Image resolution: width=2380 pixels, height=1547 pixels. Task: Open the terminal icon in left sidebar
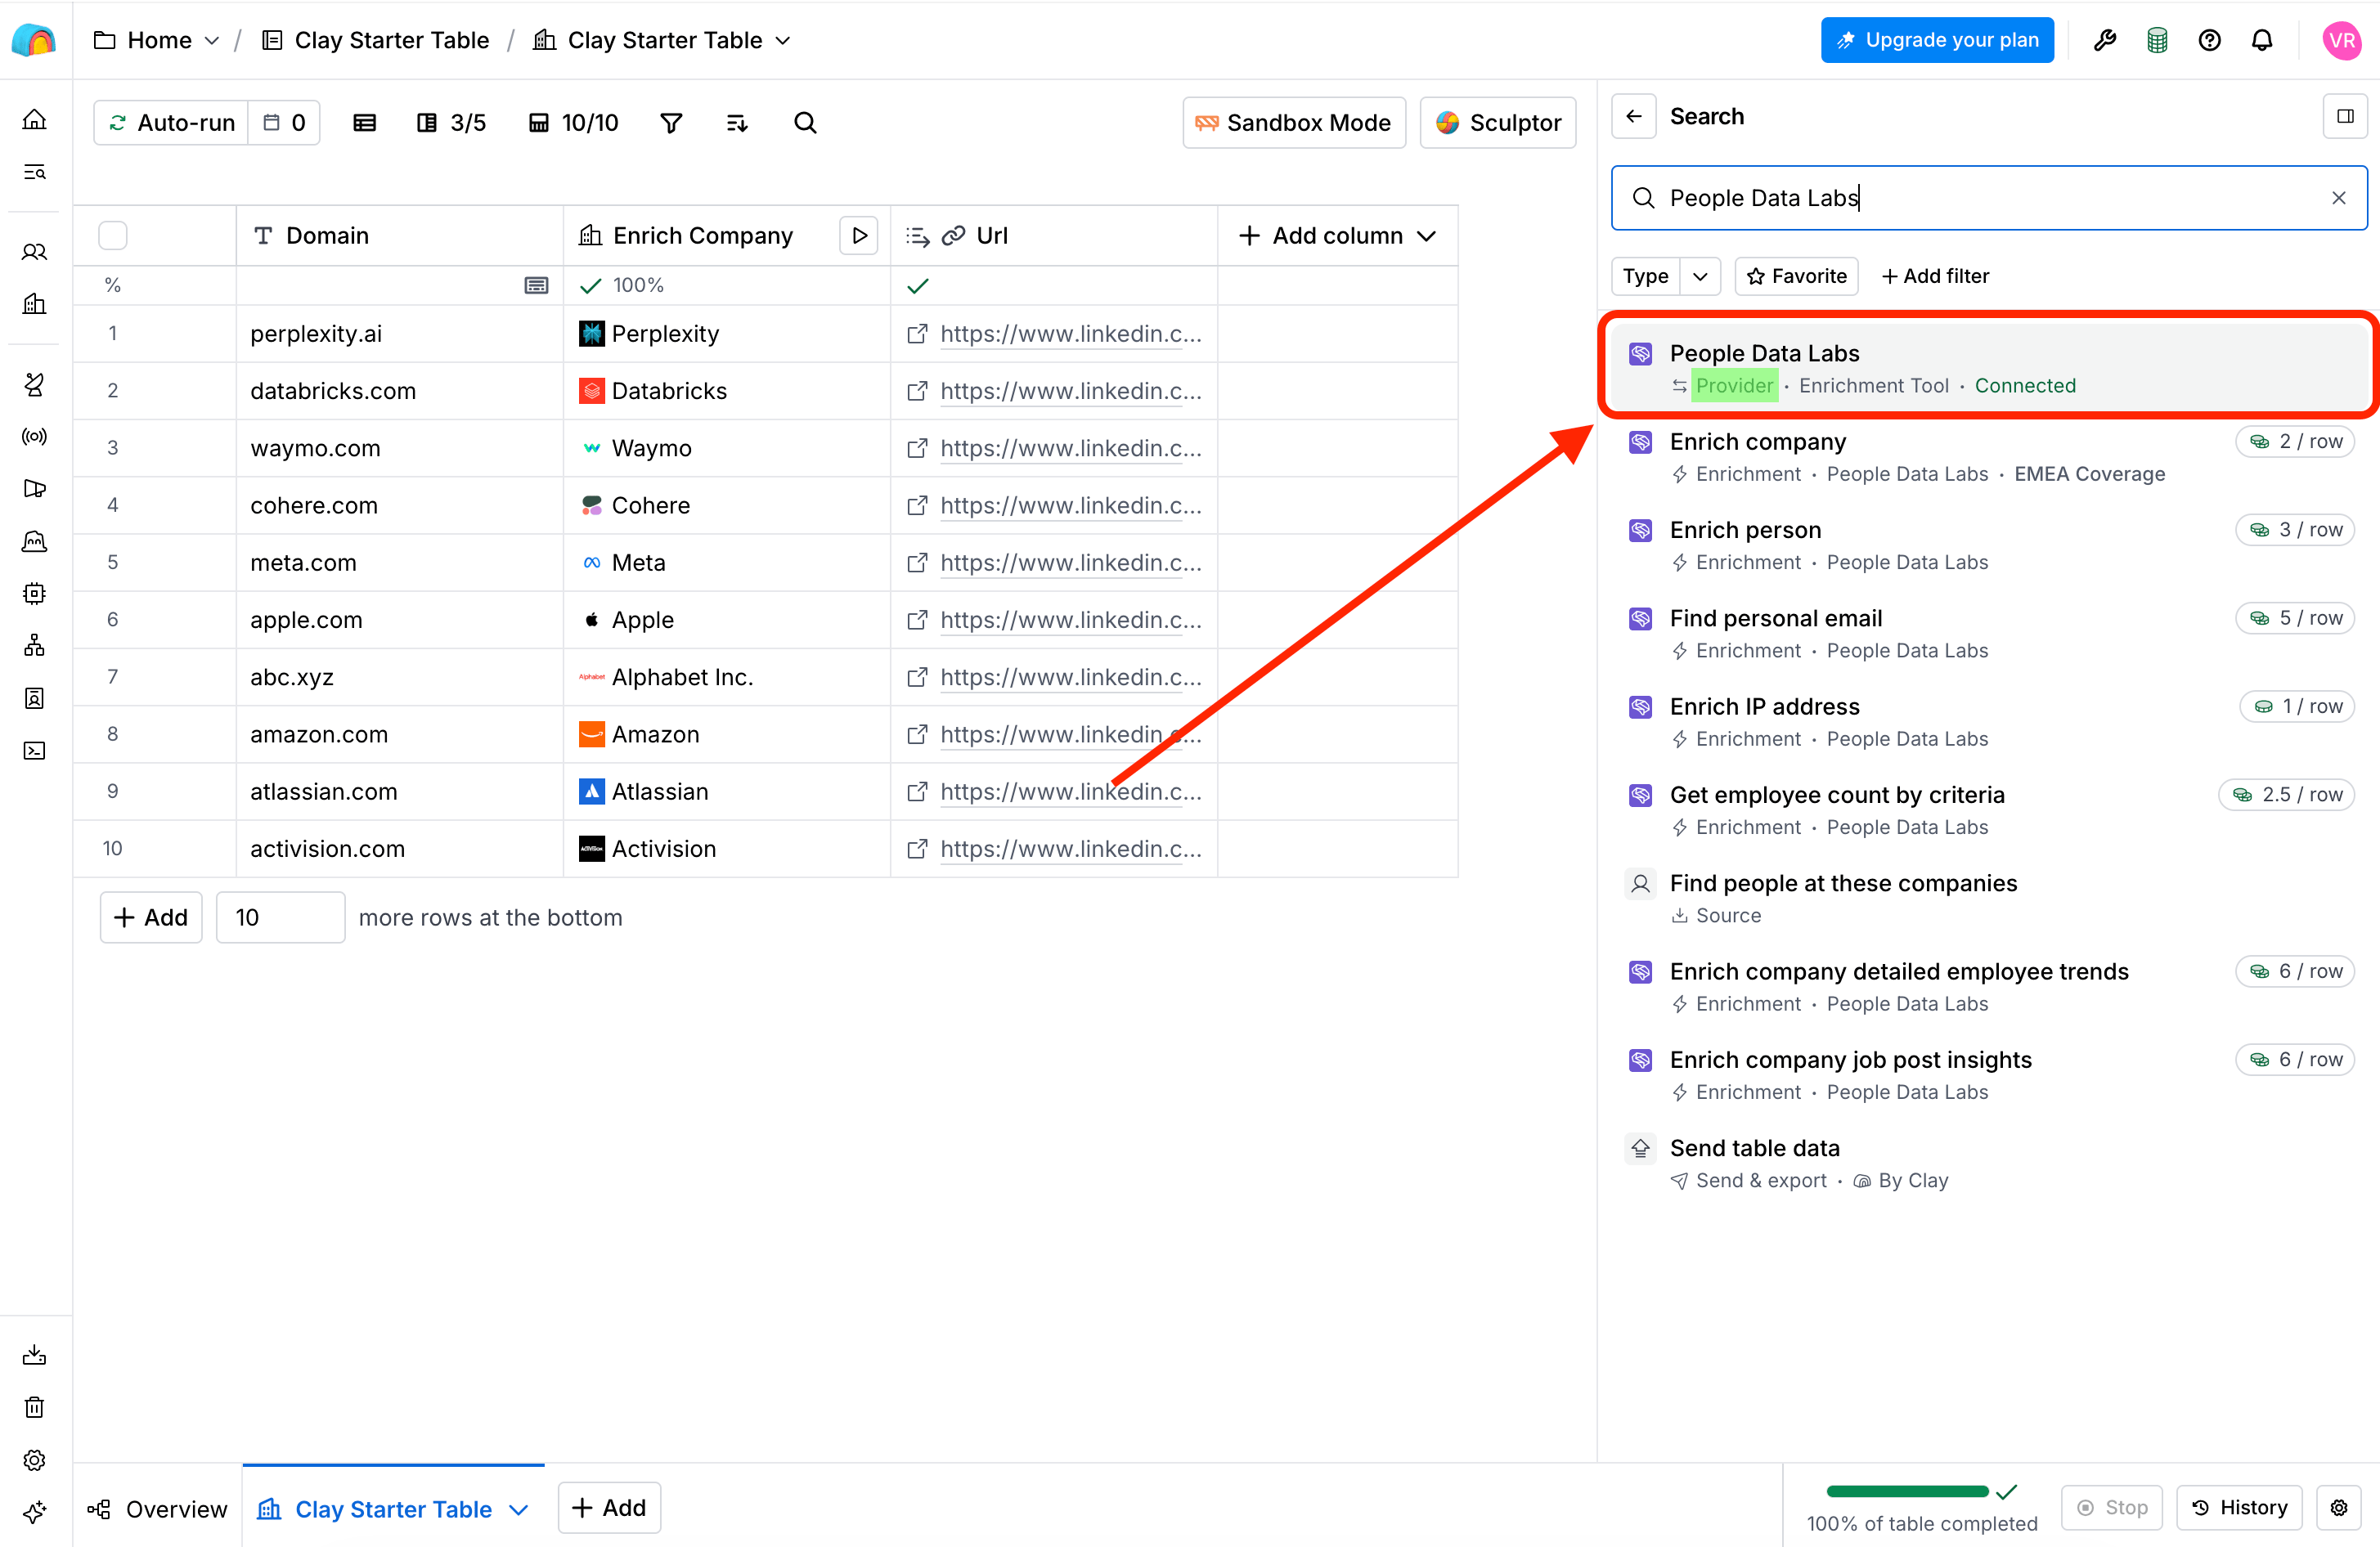tap(34, 750)
